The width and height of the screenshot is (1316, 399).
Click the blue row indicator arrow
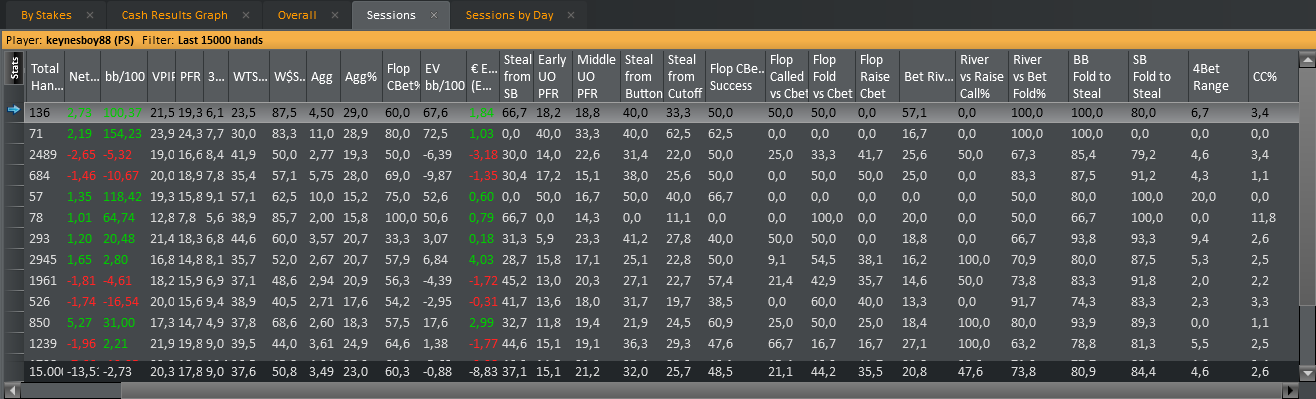(14, 111)
